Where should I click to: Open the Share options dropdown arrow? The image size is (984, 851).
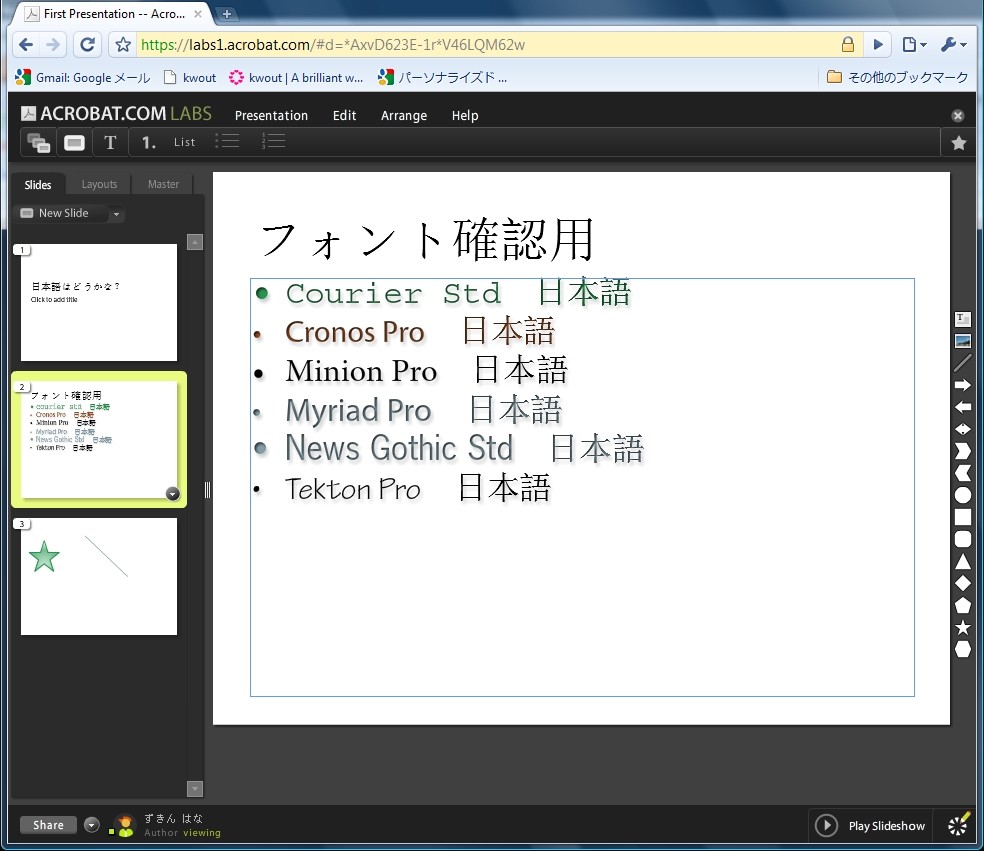(x=90, y=824)
